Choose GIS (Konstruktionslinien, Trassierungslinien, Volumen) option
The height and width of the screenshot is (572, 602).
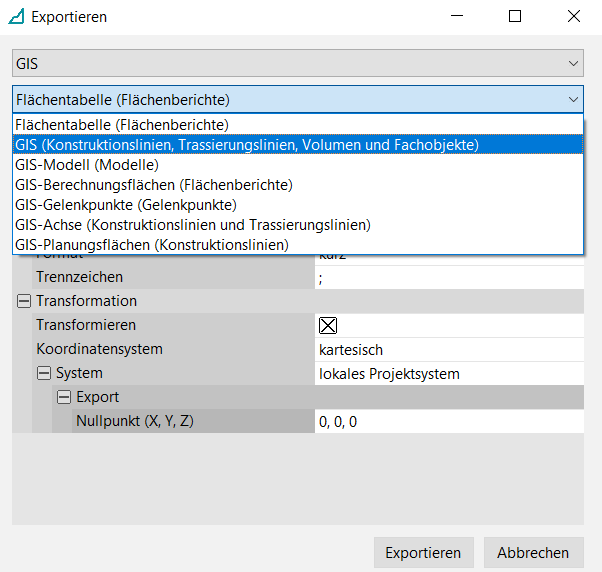247,145
